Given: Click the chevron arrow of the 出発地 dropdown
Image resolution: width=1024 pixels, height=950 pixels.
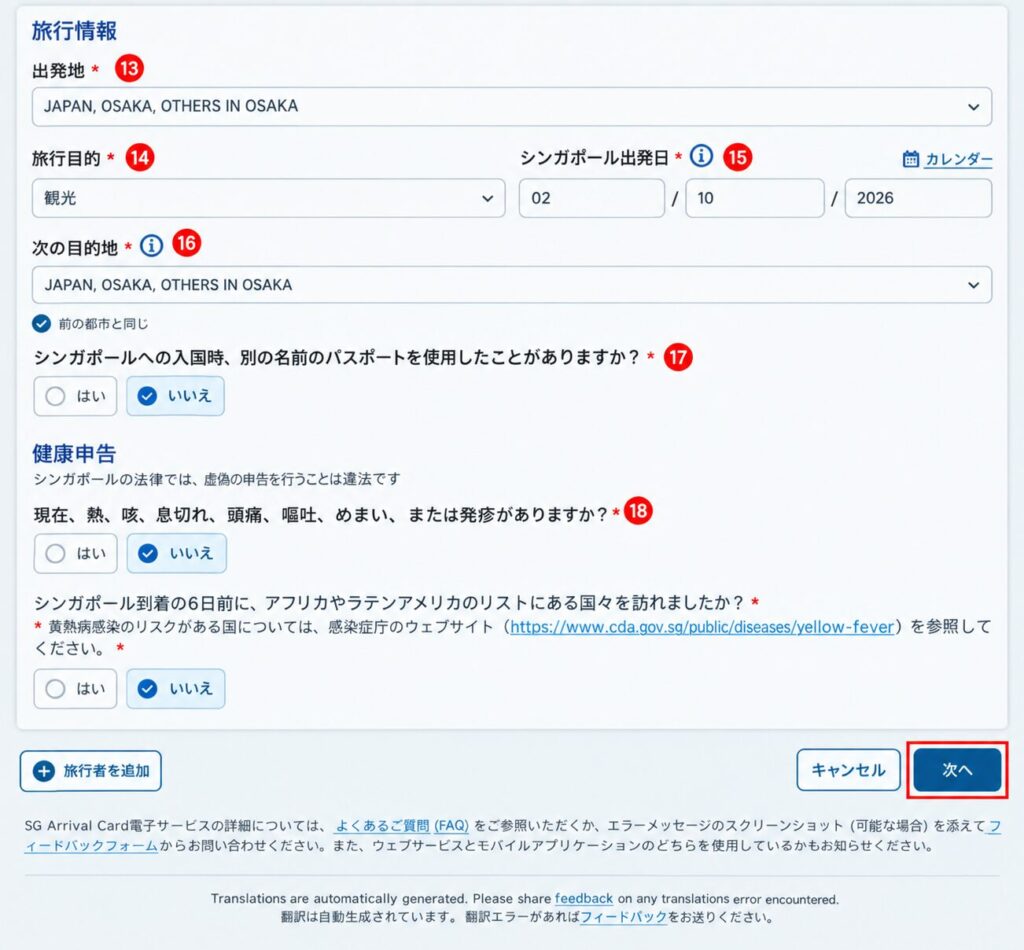Looking at the screenshot, I should point(974,107).
